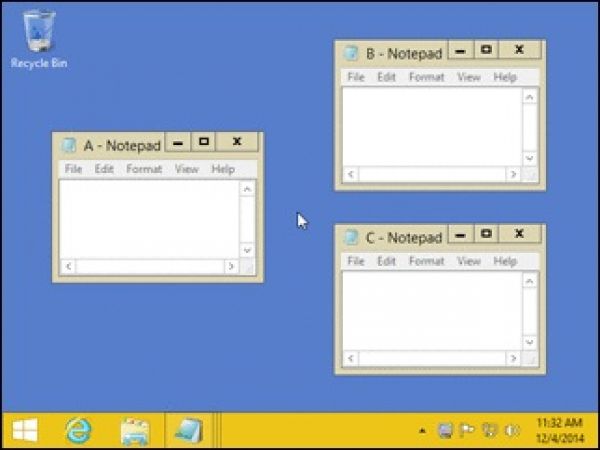
Task: Click the Notepad taskbar icon
Action: tap(187, 430)
